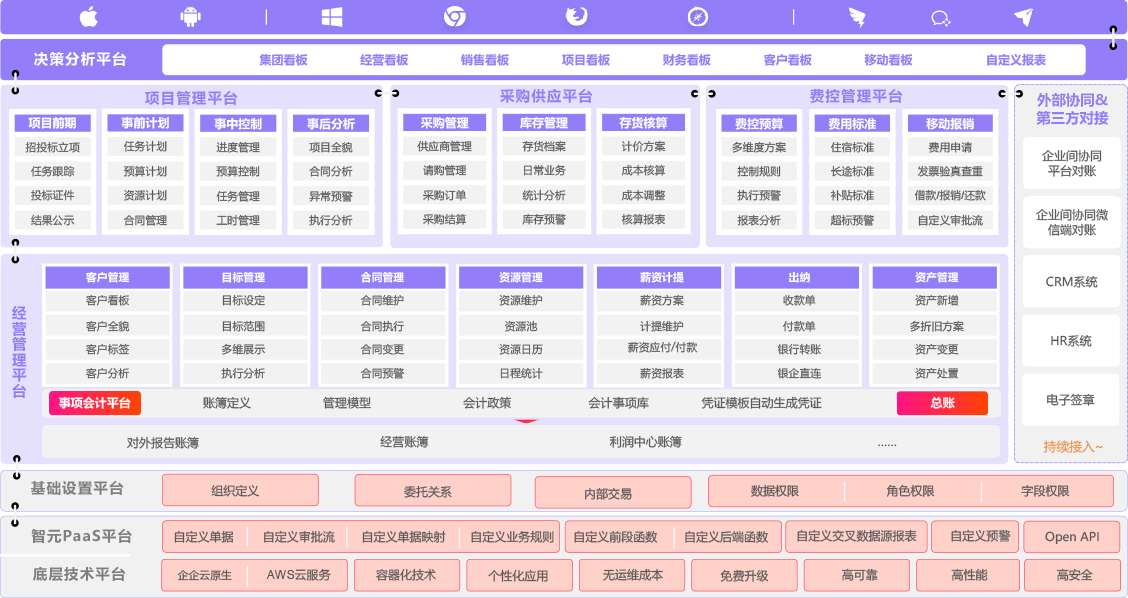Click the Chrome browser icon
1128x598 pixels.
[455, 17]
